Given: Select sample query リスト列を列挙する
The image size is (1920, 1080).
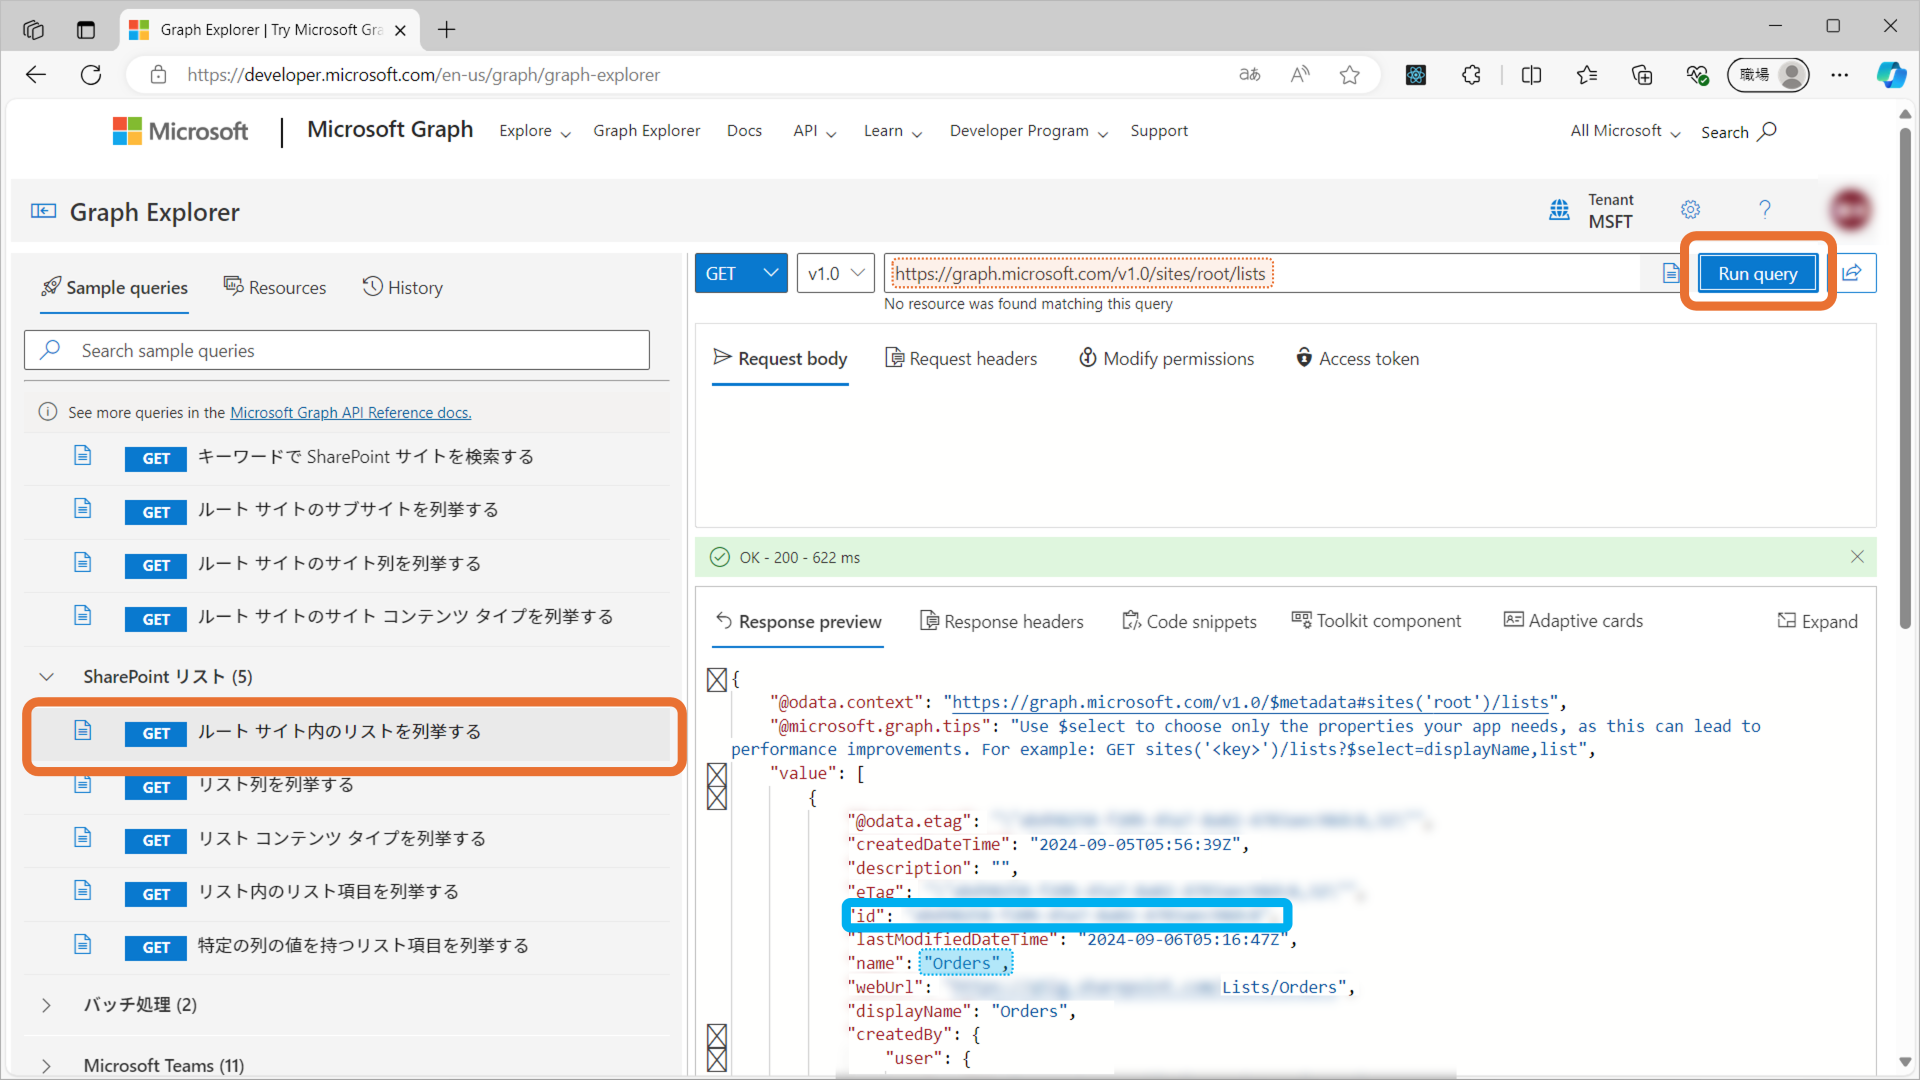Looking at the screenshot, I should [x=347, y=786].
